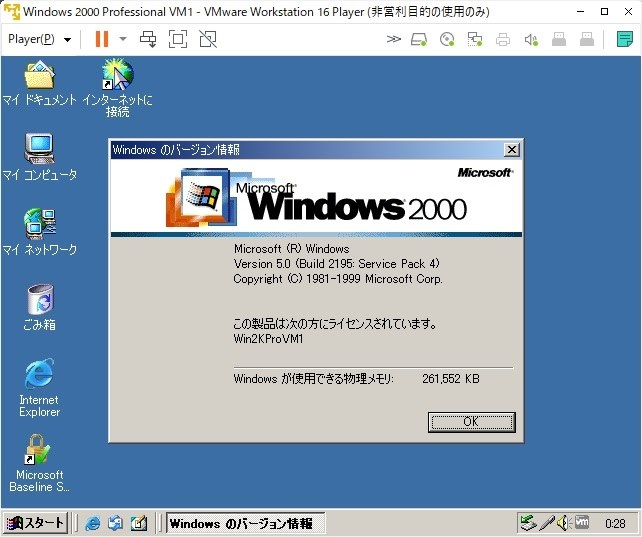This screenshot has height=537, width=642.
Task: Open the Player(P) menu
Action: (x=39, y=39)
